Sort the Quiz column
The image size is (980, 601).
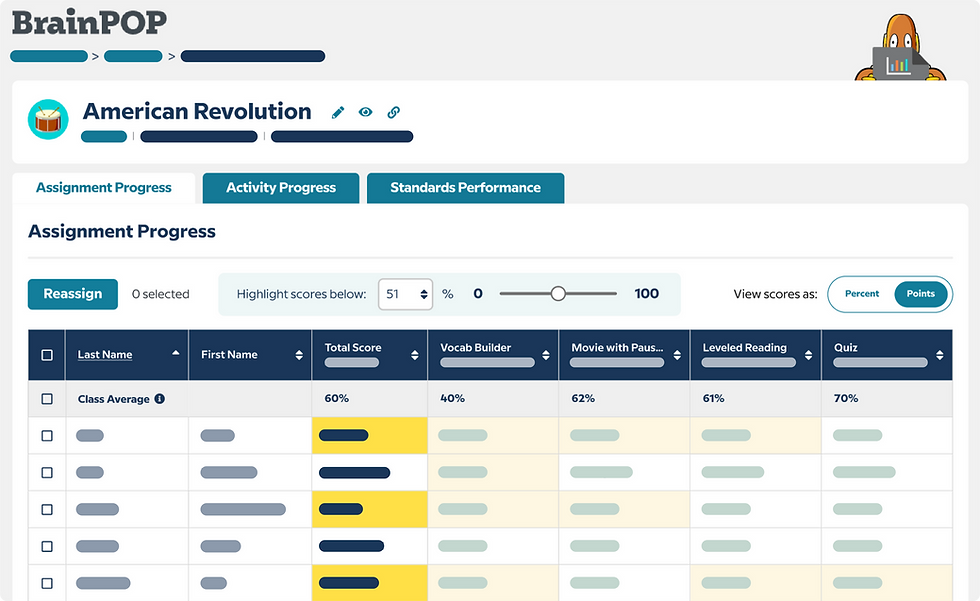(x=939, y=355)
